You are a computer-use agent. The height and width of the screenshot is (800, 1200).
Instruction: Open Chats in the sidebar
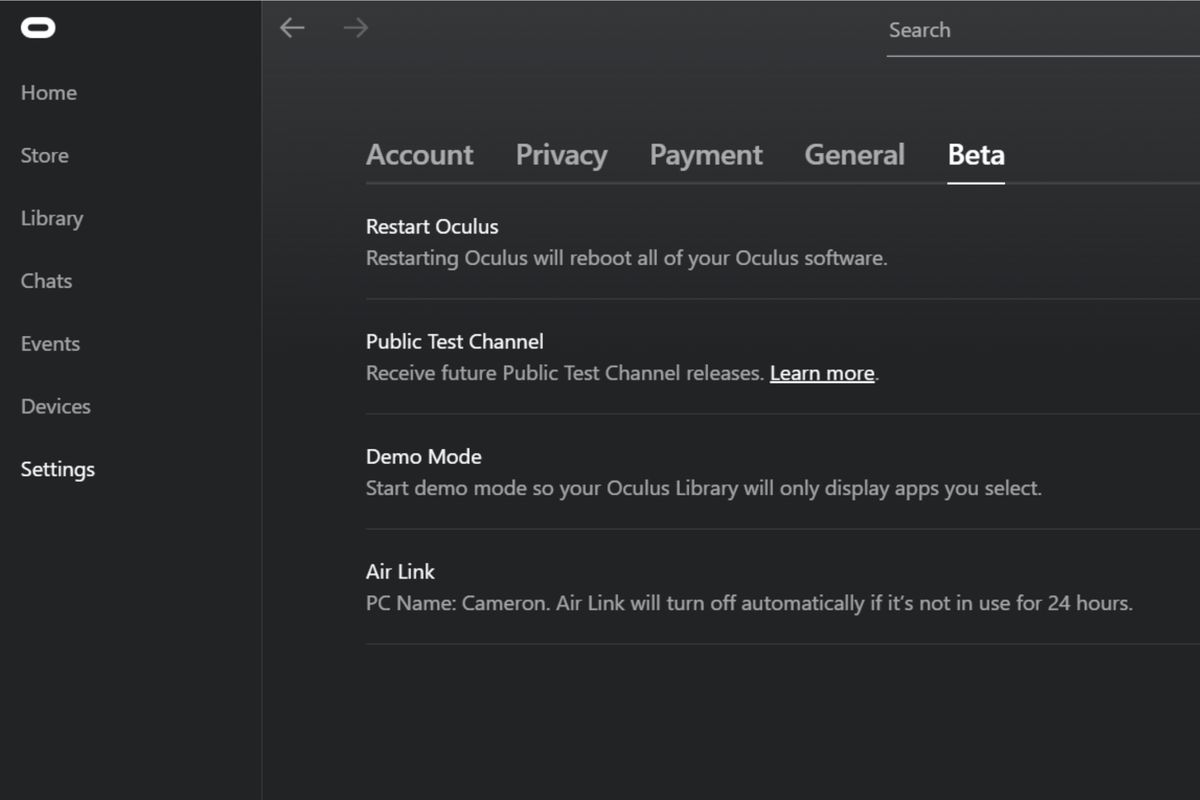(47, 281)
